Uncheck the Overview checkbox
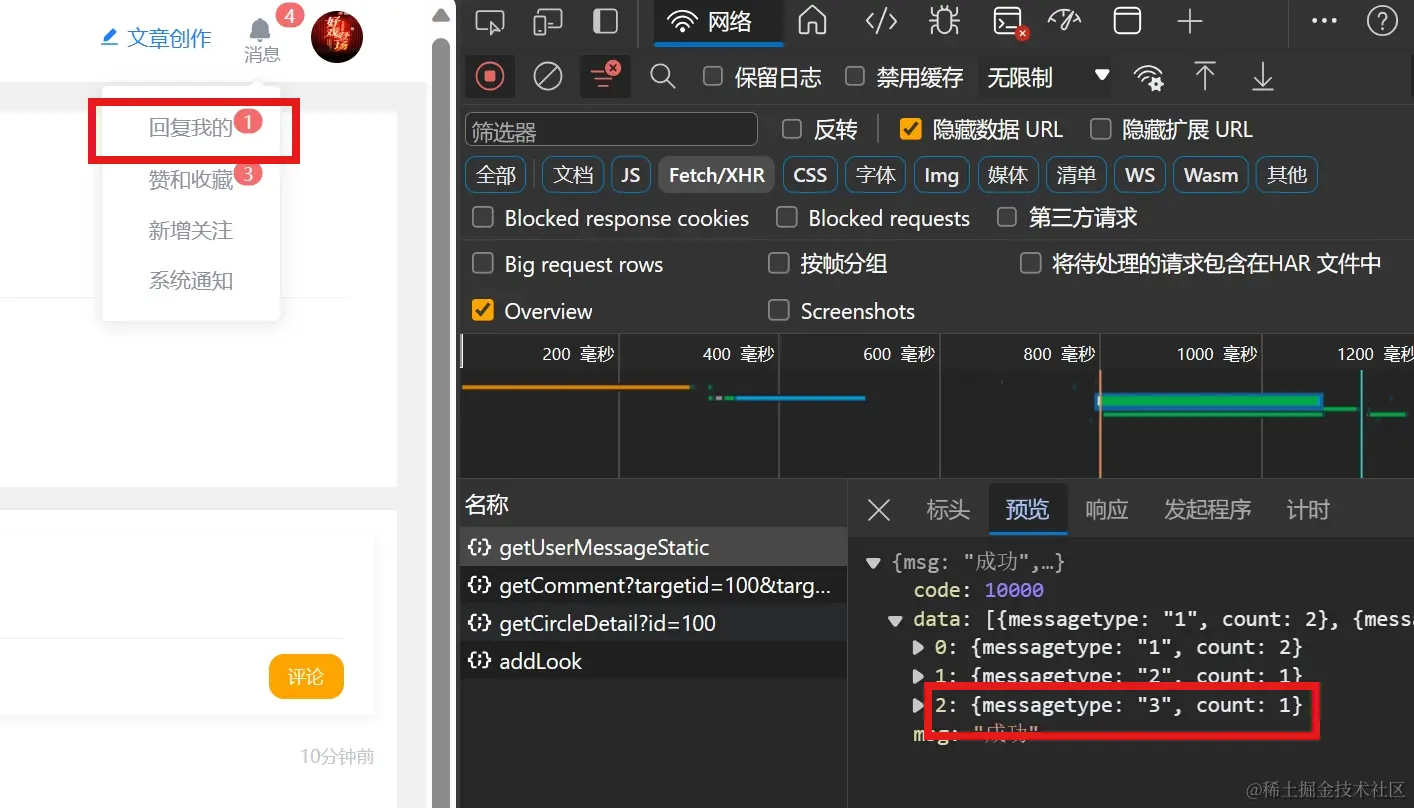The height and width of the screenshot is (808, 1414). pos(483,310)
